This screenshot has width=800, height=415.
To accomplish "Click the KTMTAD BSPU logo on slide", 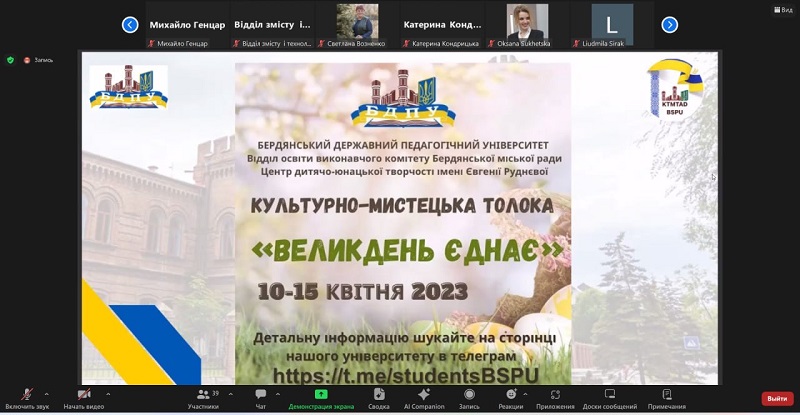I will coord(674,88).
